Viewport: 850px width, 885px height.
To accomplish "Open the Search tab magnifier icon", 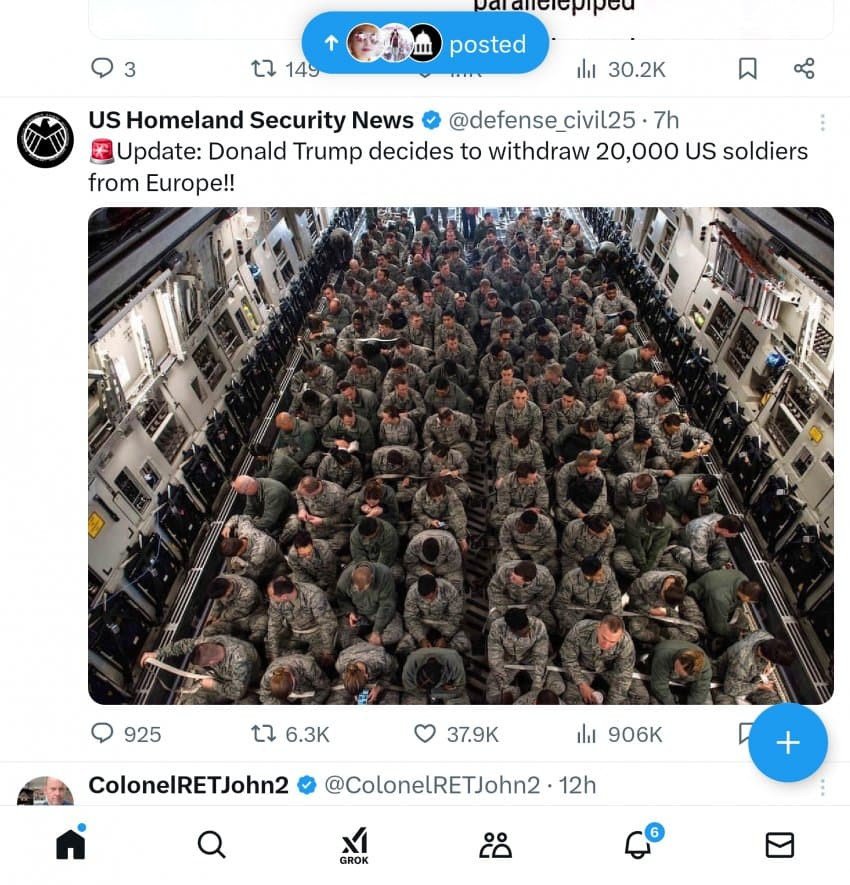I will [x=212, y=844].
